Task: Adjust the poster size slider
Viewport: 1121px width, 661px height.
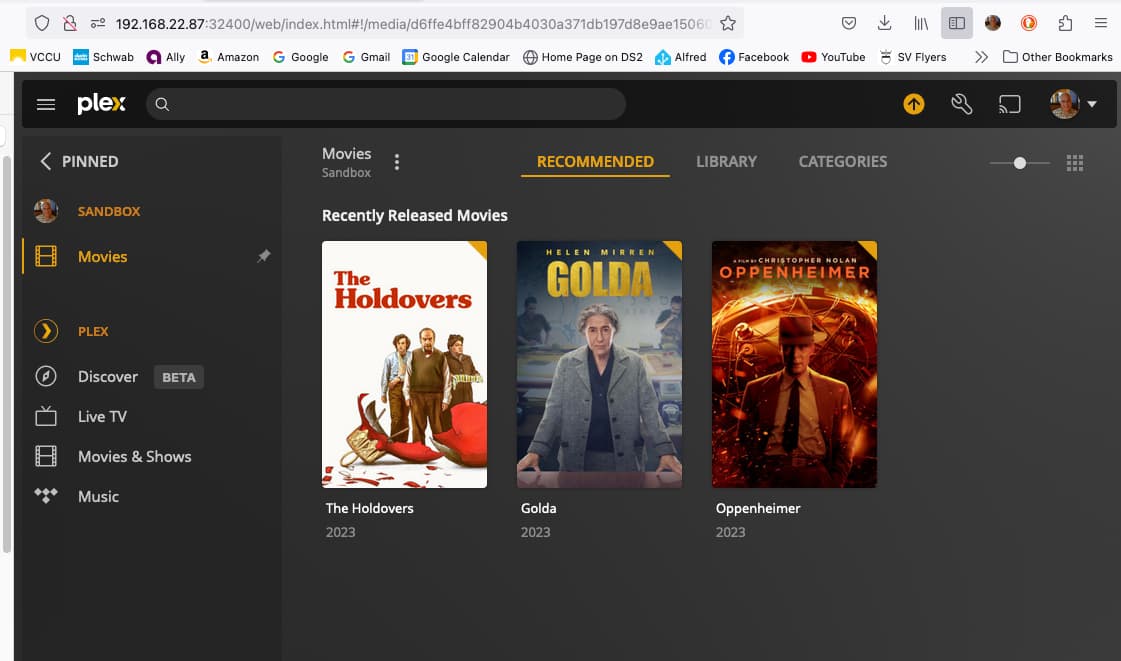Action: coord(1019,163)
